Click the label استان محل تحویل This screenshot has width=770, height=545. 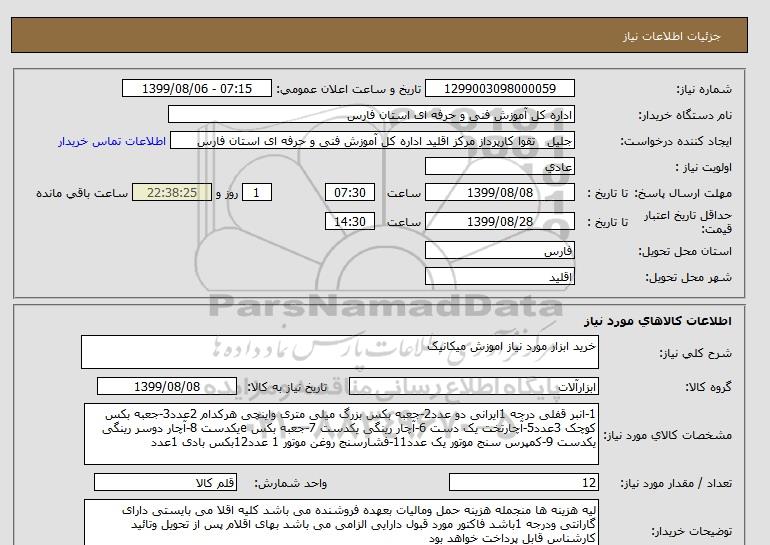(x=685, y=251)
